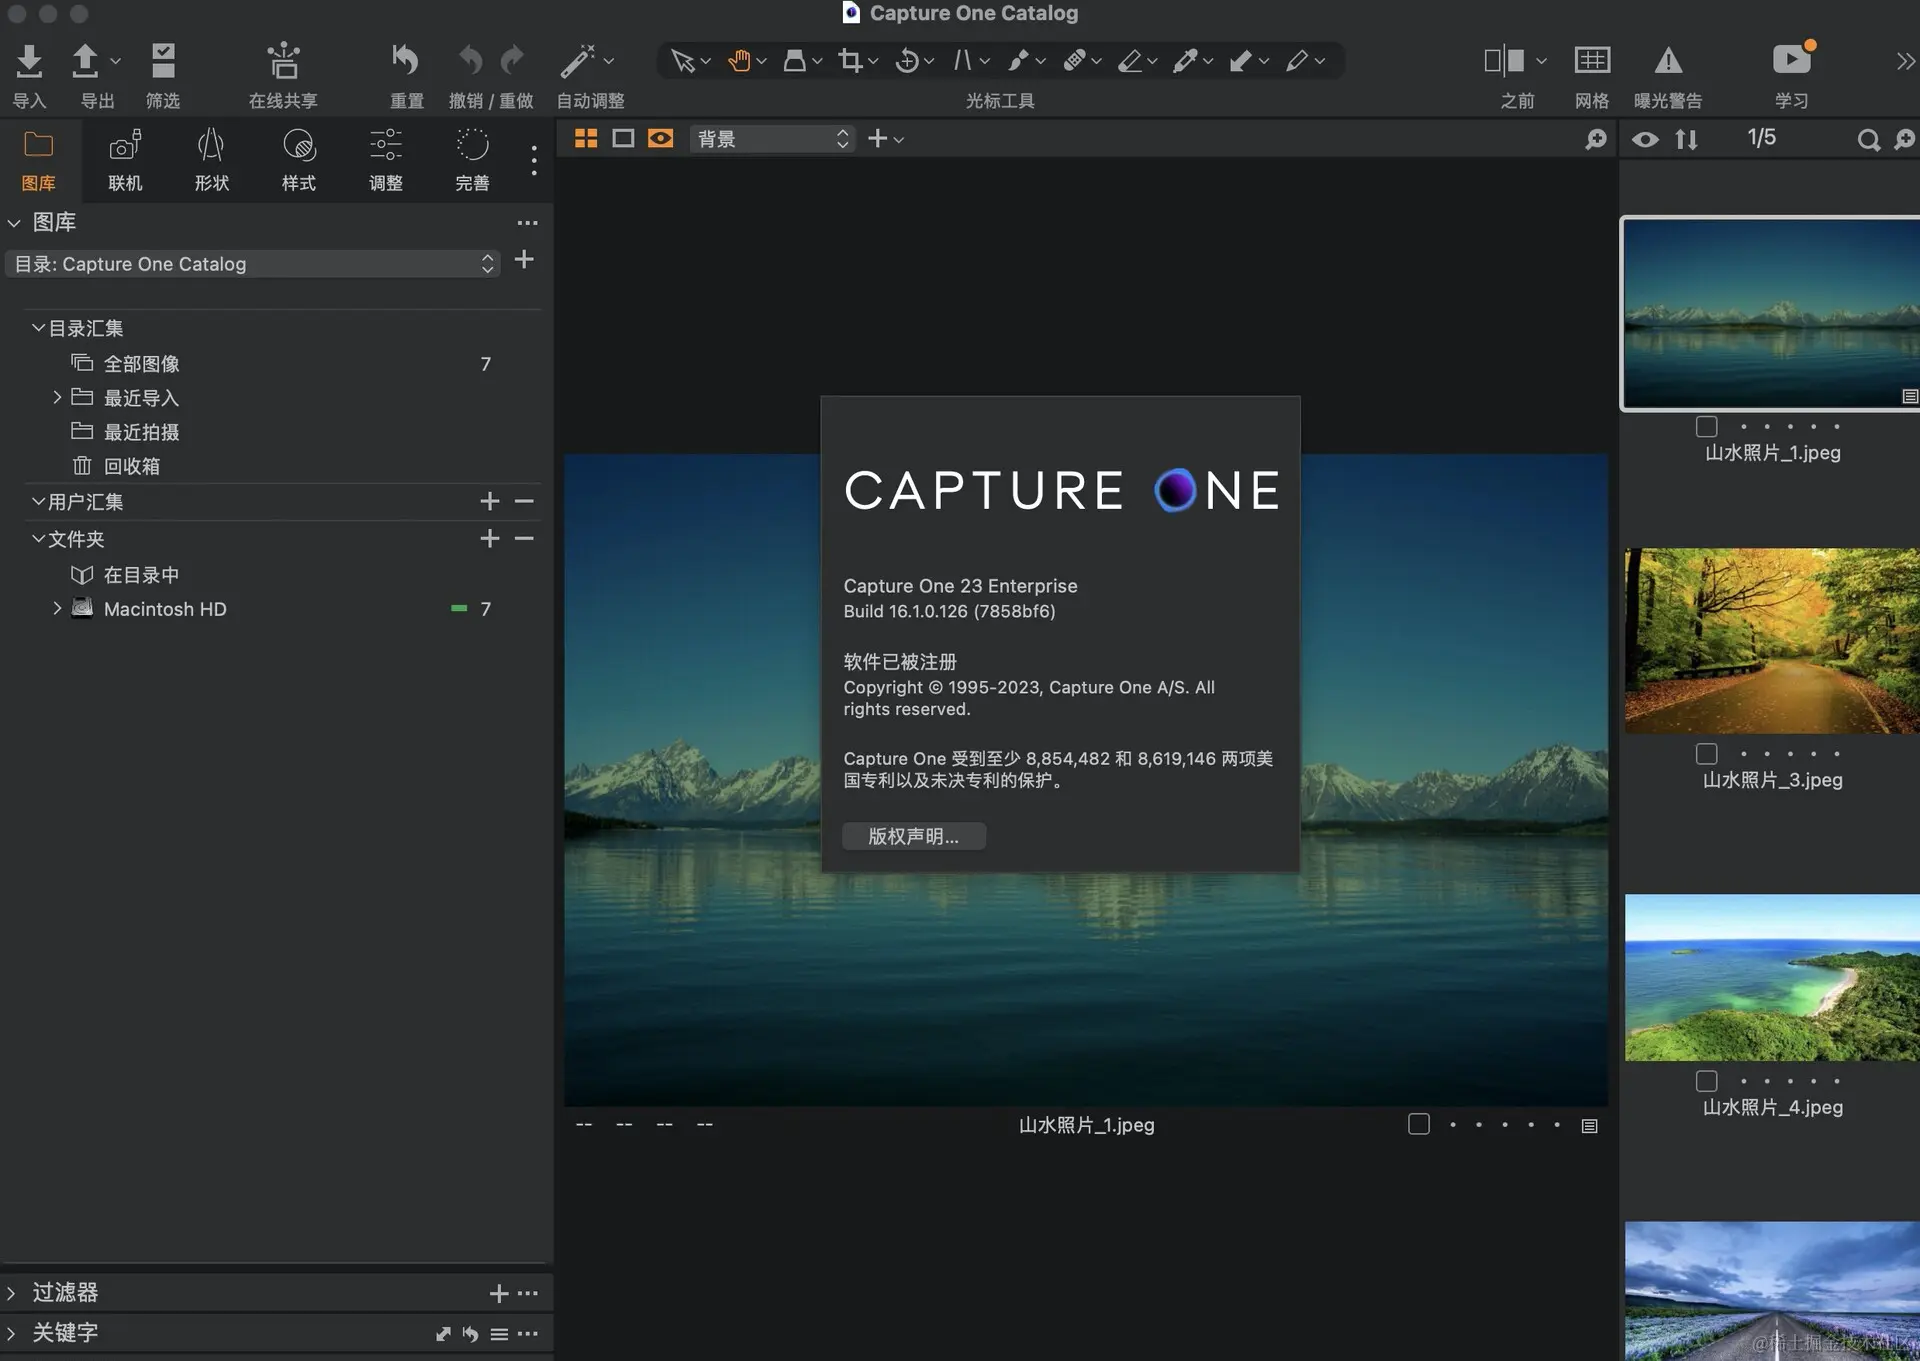Click the Import (导入) icon
The height and width of the screenshot is (1361, 1920).
click(x=29, y=62)
